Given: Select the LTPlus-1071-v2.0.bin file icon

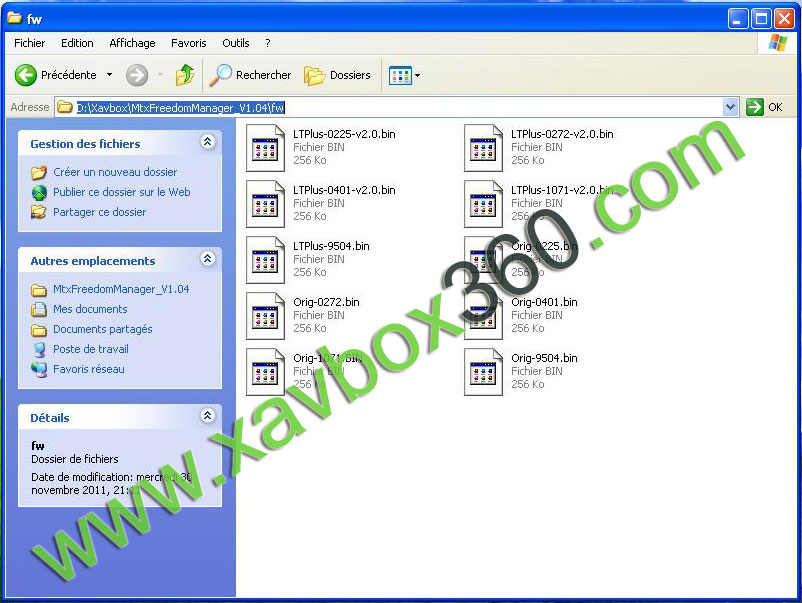Looking at the screenshot, I should 483,204.
